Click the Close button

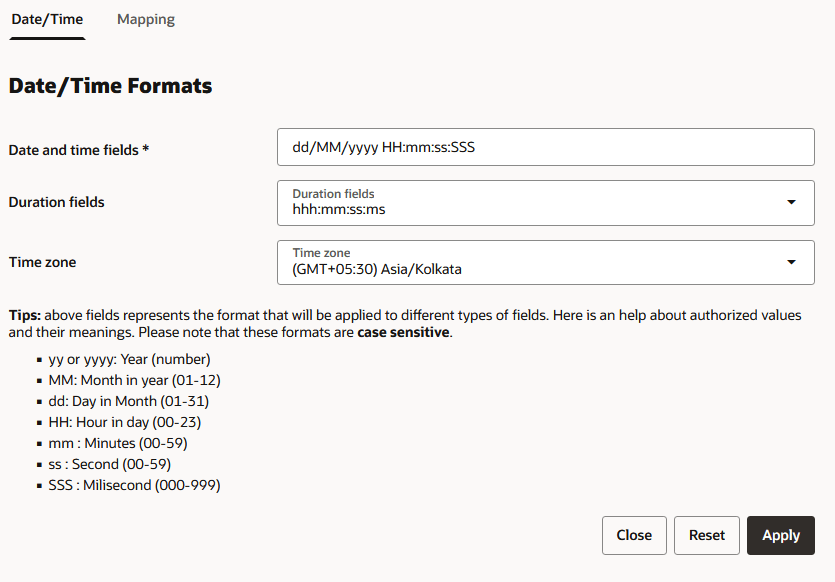[634, 535]
